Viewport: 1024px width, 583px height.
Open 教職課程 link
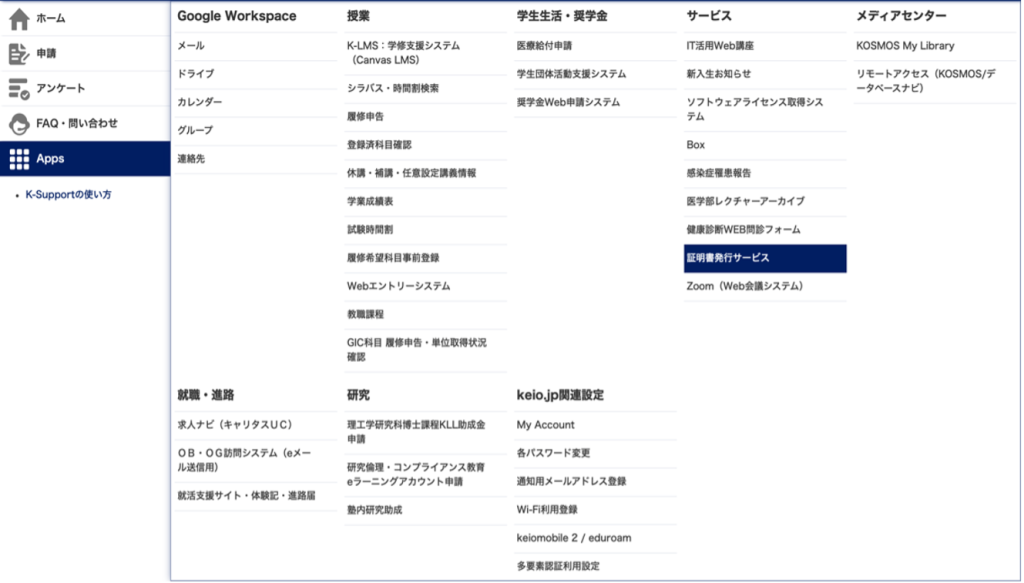(x=365, y=314)
